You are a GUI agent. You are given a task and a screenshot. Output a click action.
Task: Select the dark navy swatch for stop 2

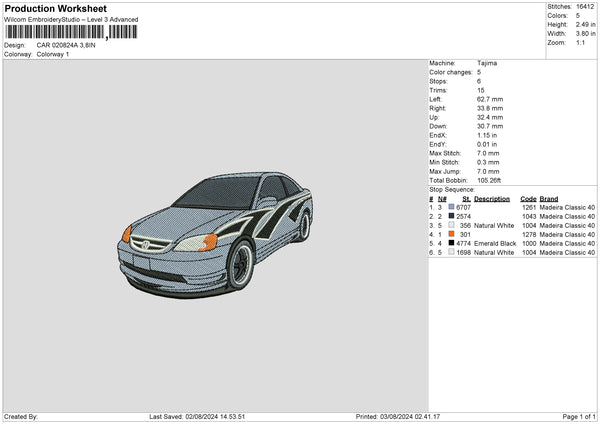coord(451,216)
